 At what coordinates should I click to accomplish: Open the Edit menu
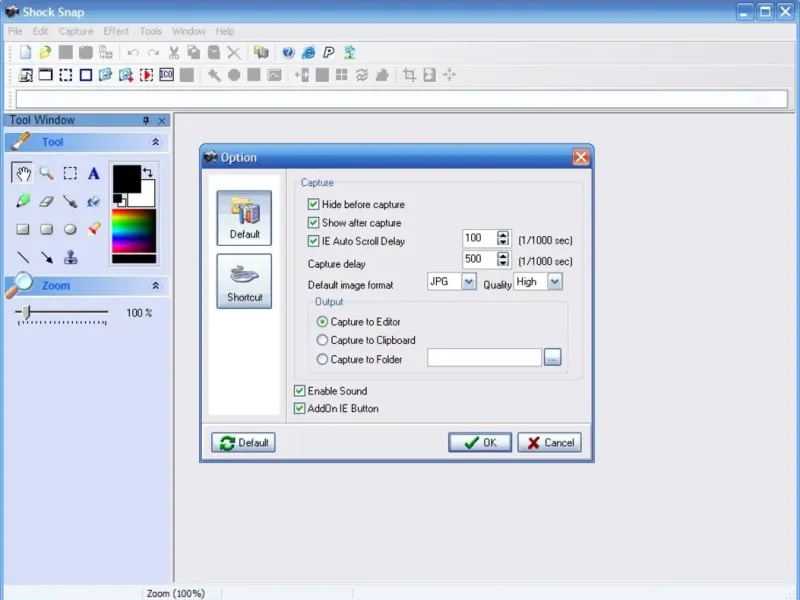(40, 31)
